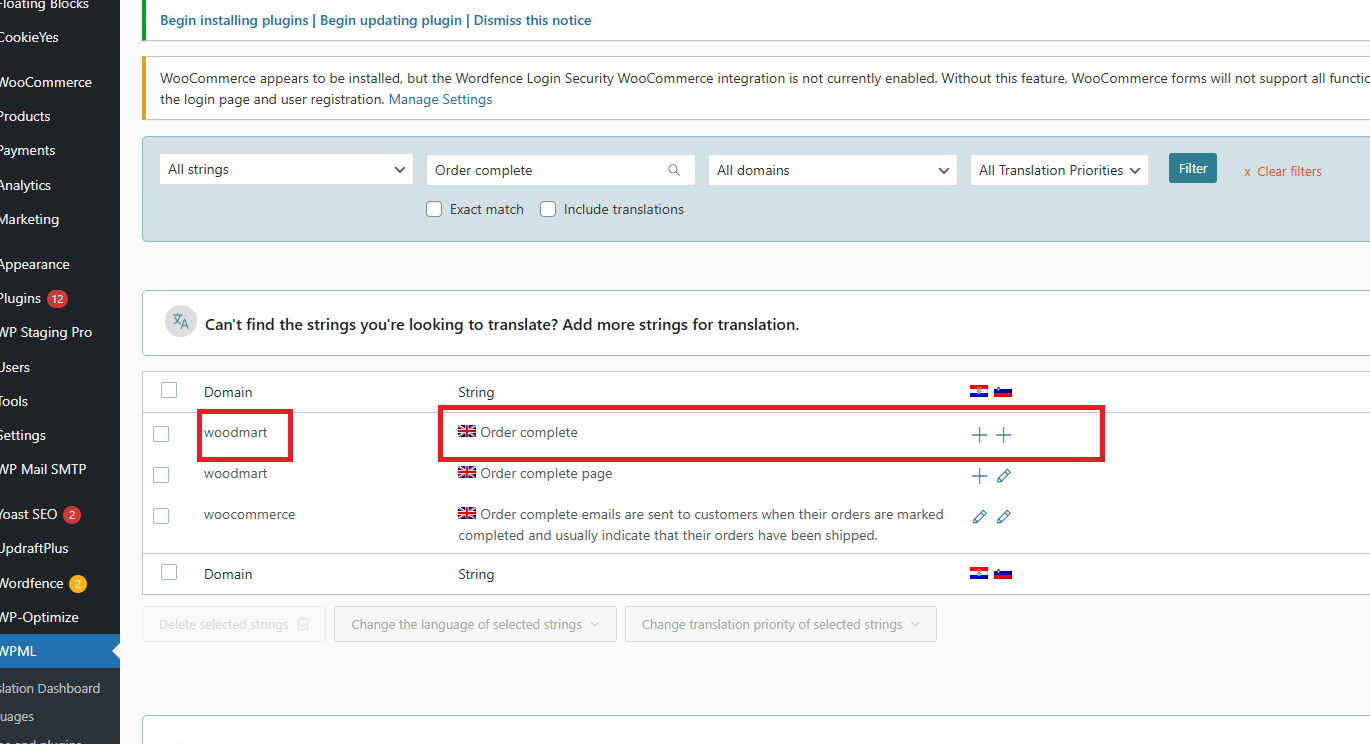Open the Translation Dashboard submenu item
The height and width of the screenshot is (744, 1370).
coord(50,689)
